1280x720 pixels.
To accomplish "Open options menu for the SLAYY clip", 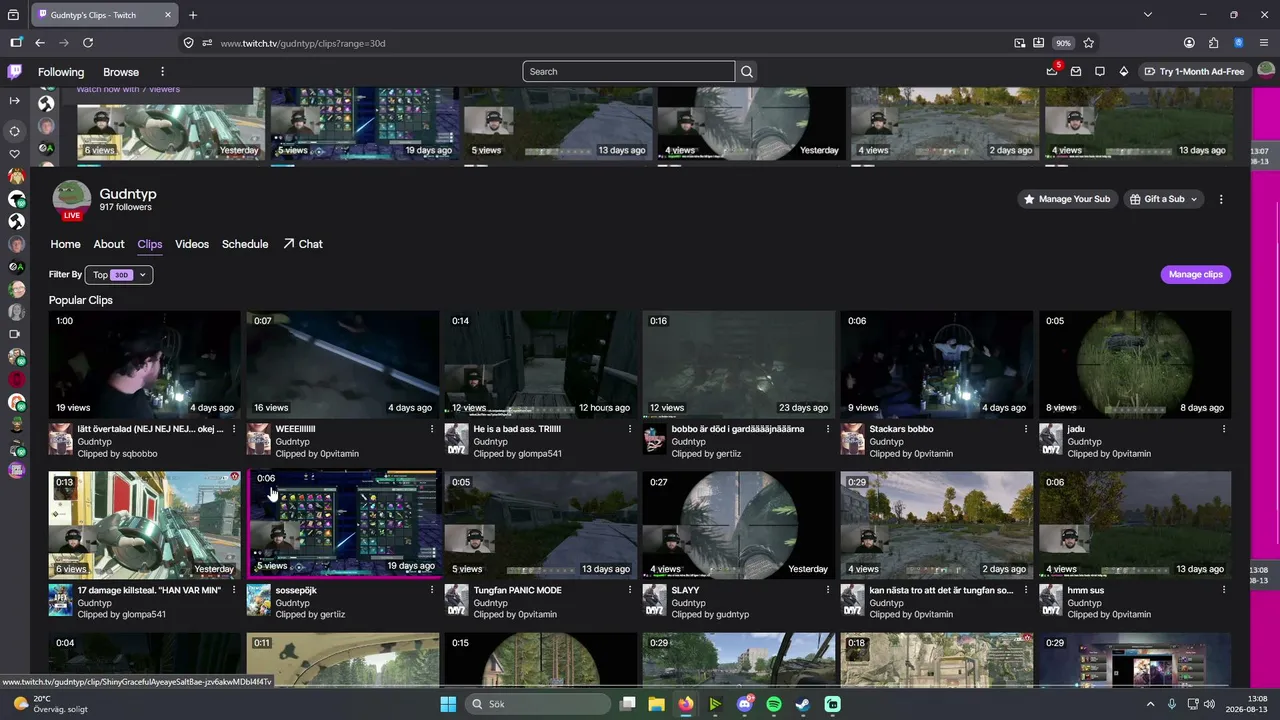I will pyautogui.click(x=828, y=590).
